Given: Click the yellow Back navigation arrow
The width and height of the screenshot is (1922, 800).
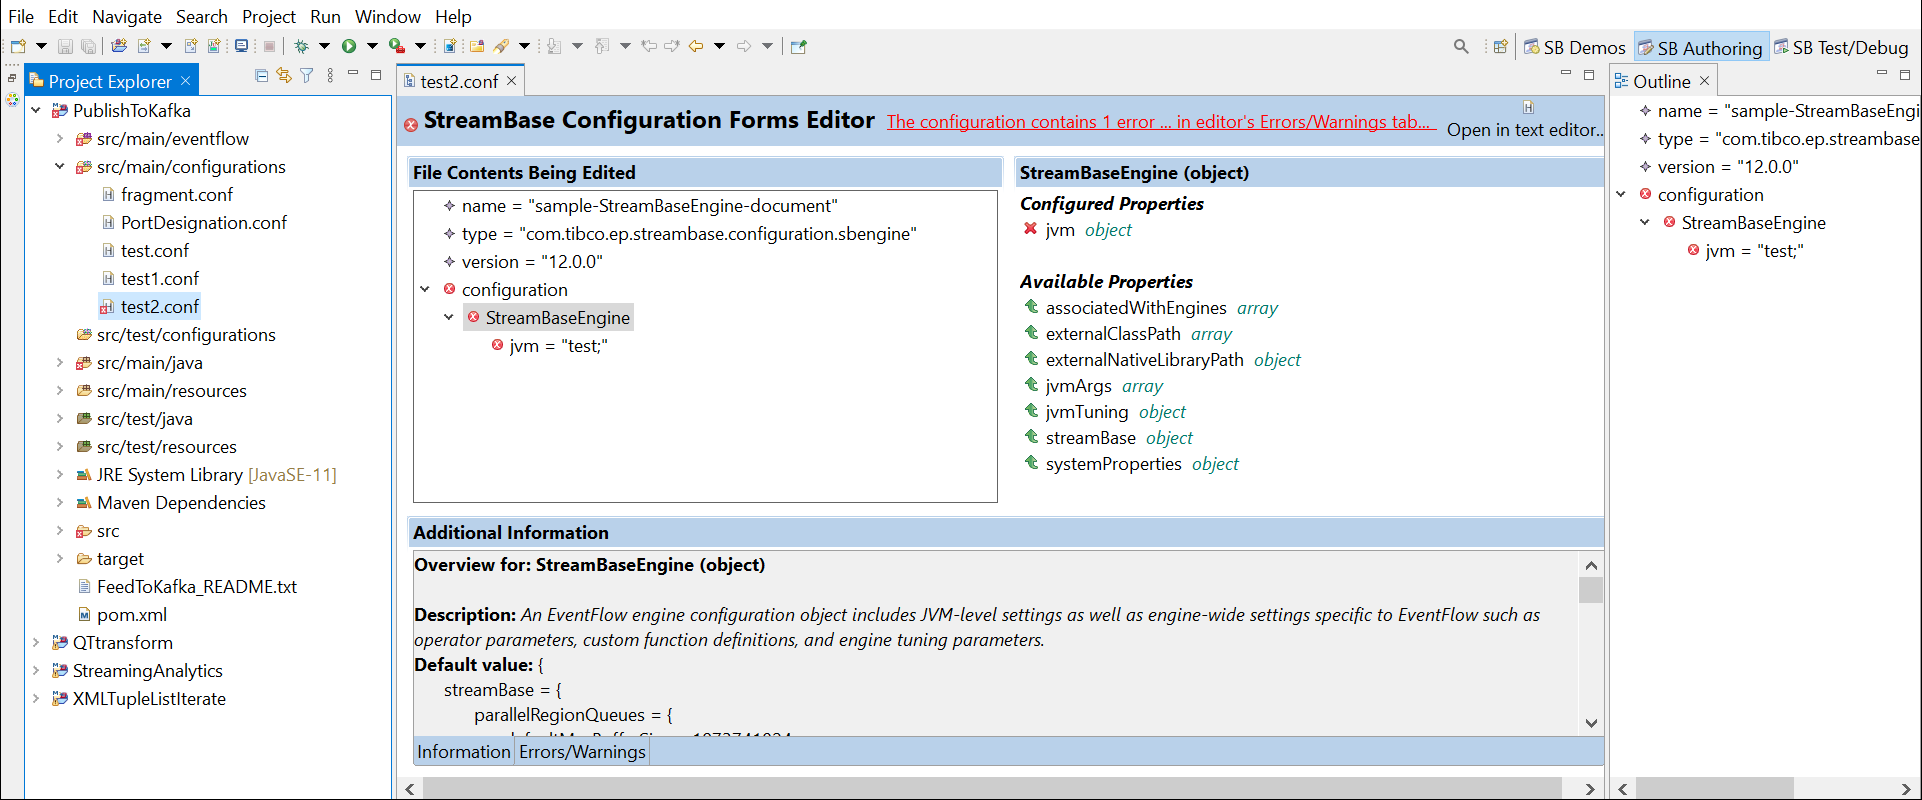Looking at the screenshot, I should coord(696,46).
